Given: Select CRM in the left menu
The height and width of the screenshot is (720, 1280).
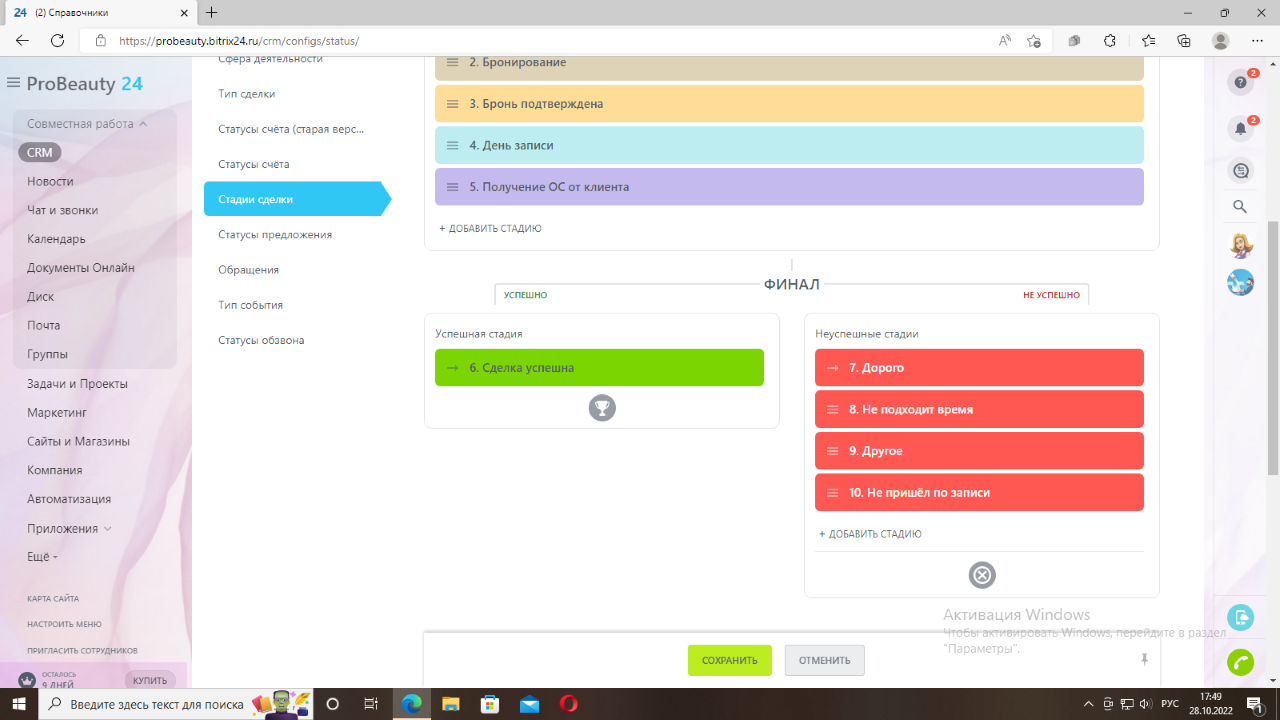Looking at the screenshot, I should [x=39, y=153].
